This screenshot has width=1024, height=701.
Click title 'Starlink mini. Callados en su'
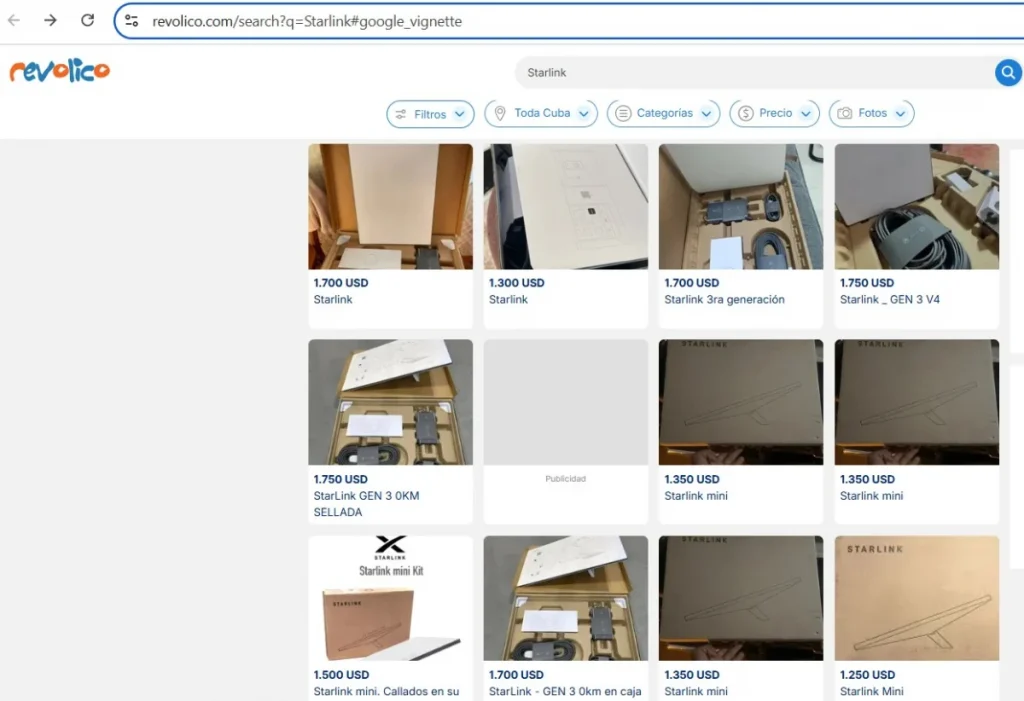(x=386, y=691)
